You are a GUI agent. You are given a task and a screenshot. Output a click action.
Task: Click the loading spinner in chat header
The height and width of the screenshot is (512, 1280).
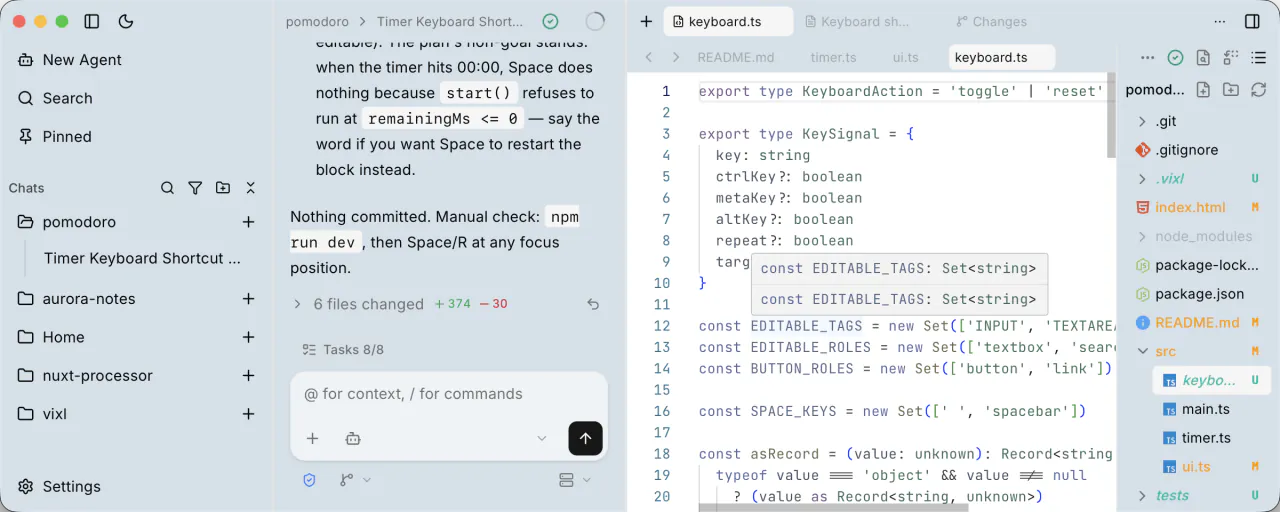(594, 21)
